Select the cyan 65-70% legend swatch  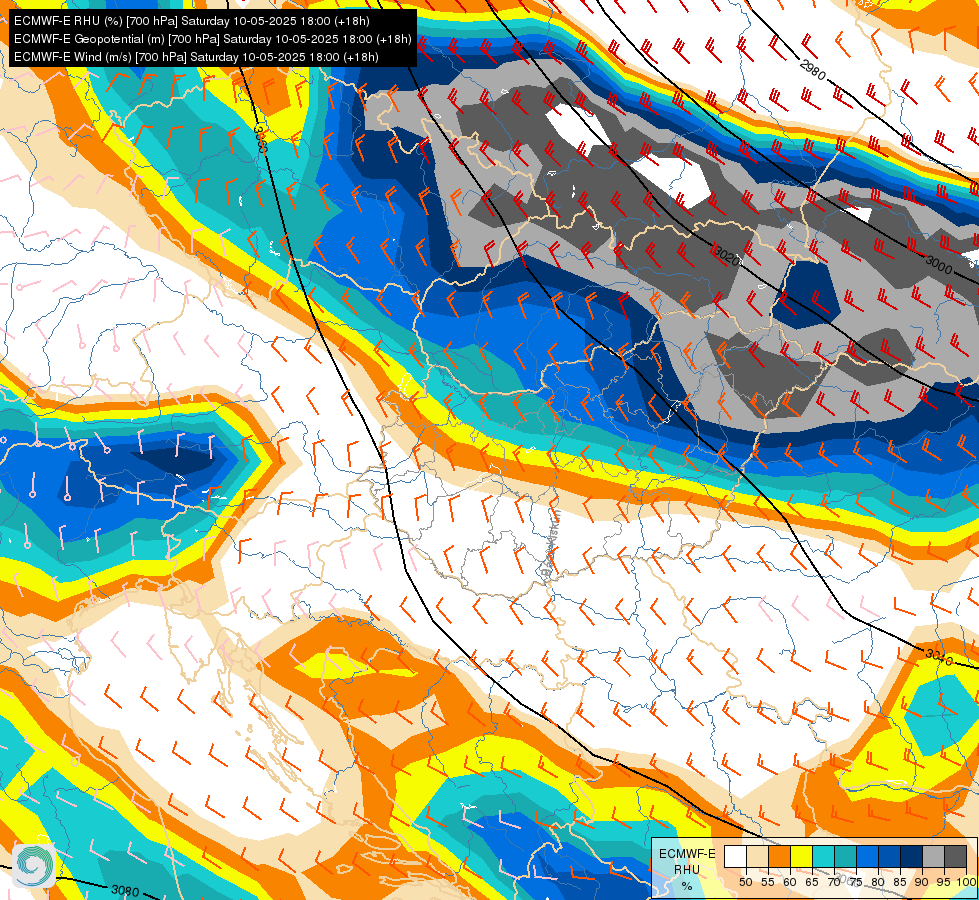point(824,856)
